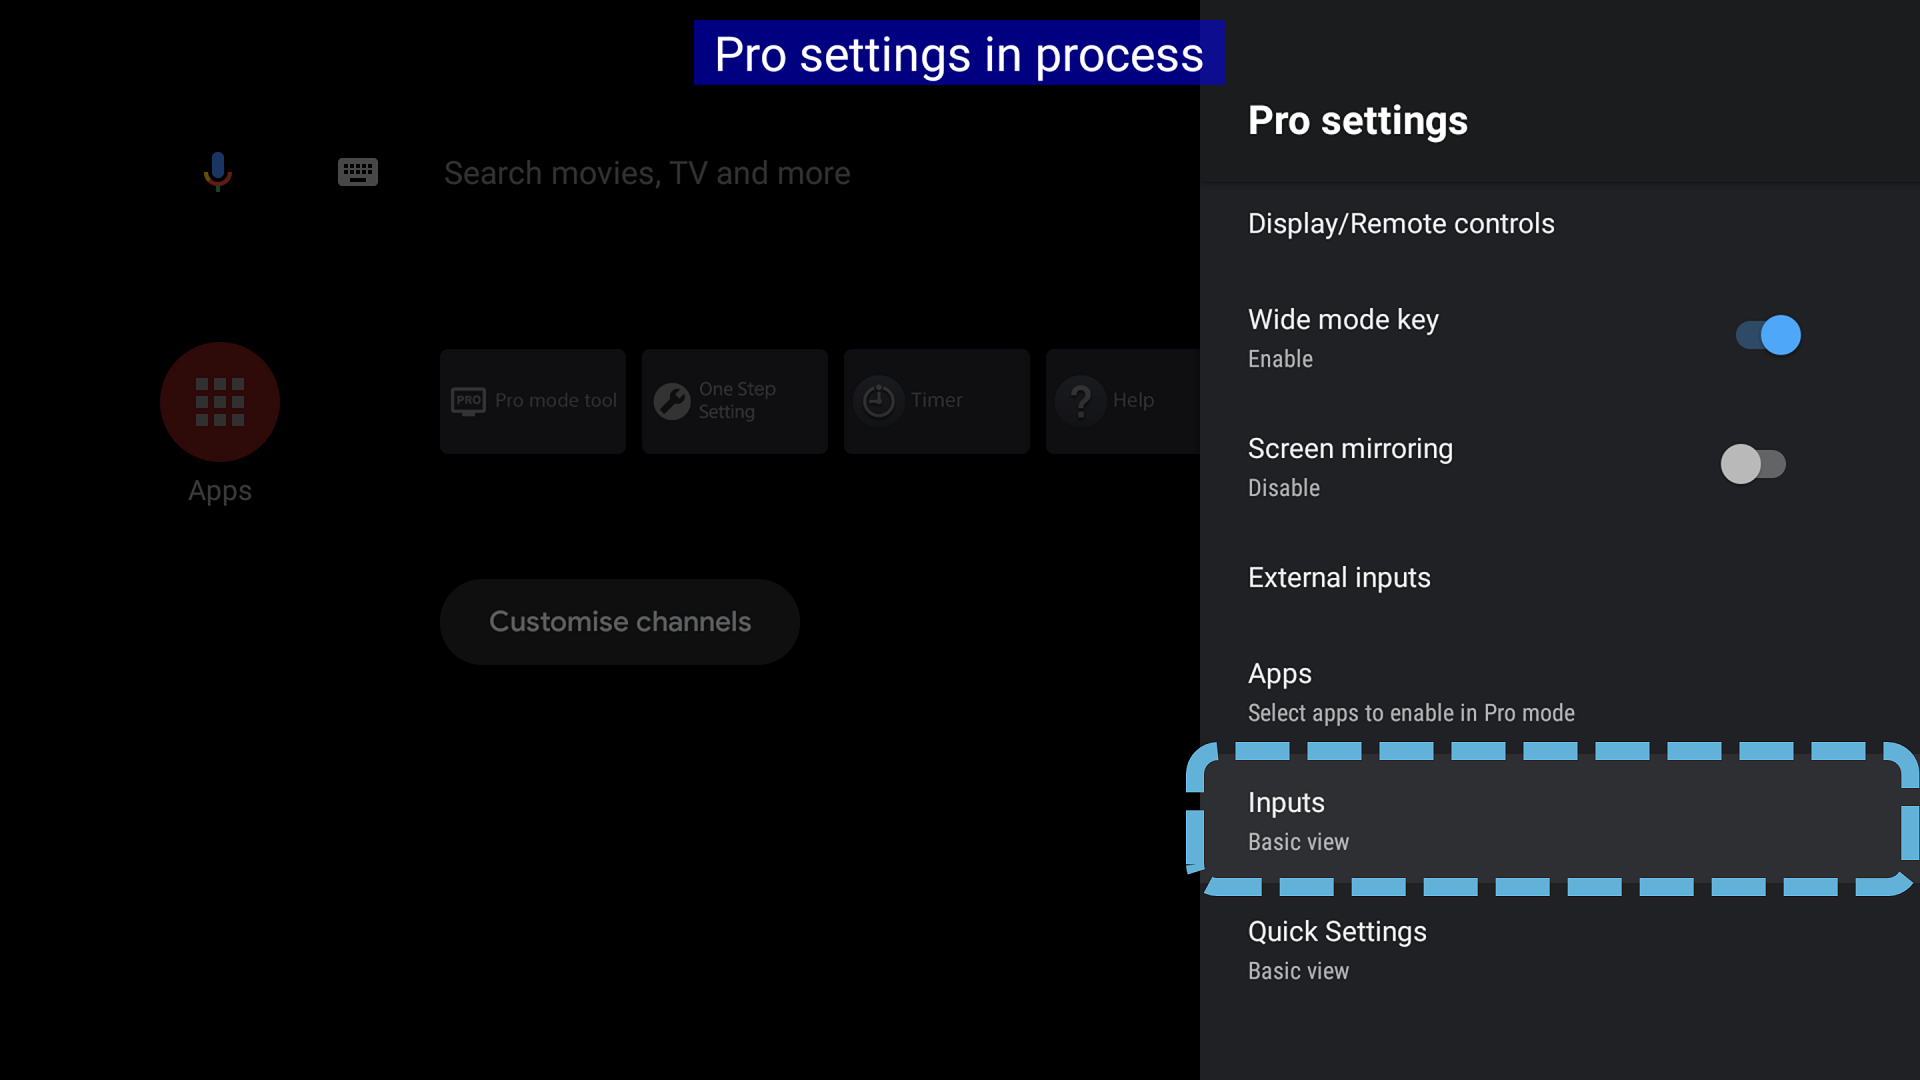
Task: Click the Pro mode tool icon
Action: [x=468, y=401]
